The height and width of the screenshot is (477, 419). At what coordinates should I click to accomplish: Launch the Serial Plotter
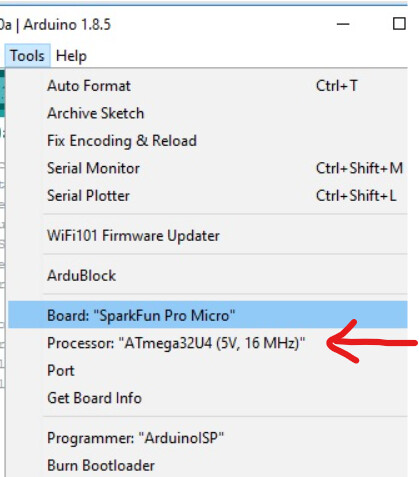coord(207,195)
